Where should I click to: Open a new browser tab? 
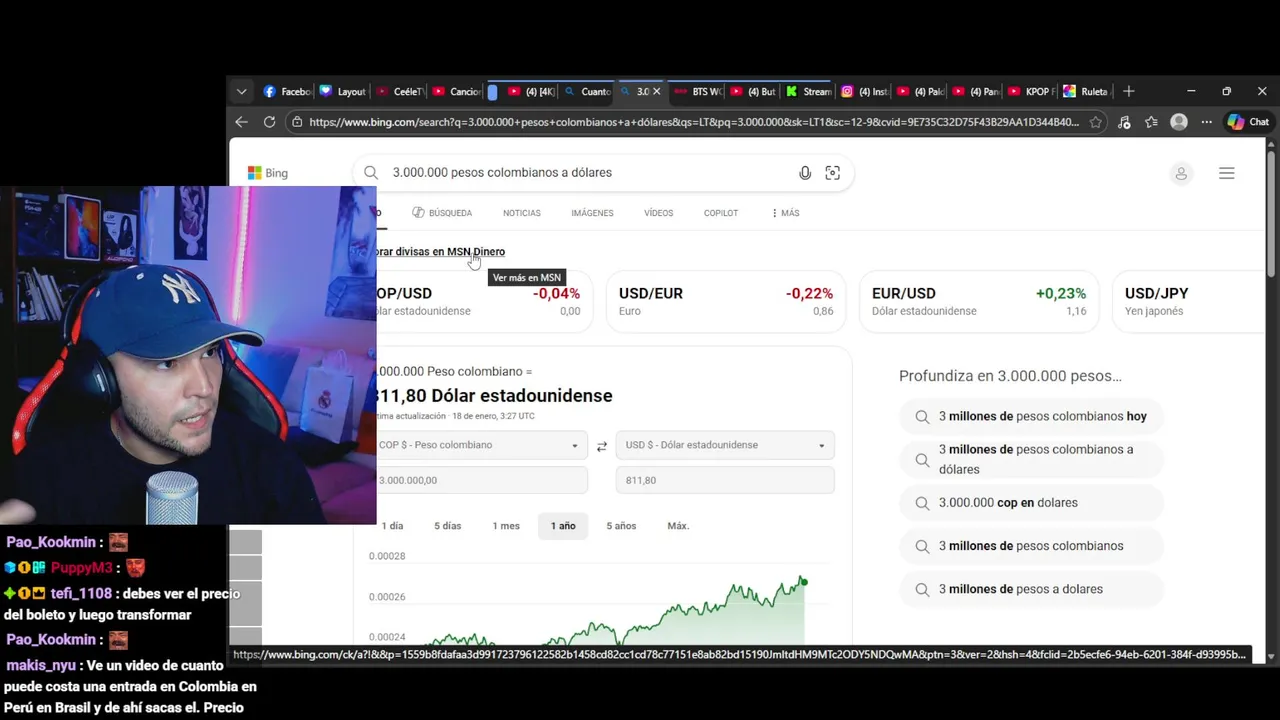pyautogui.click(x=1129, y=91)
